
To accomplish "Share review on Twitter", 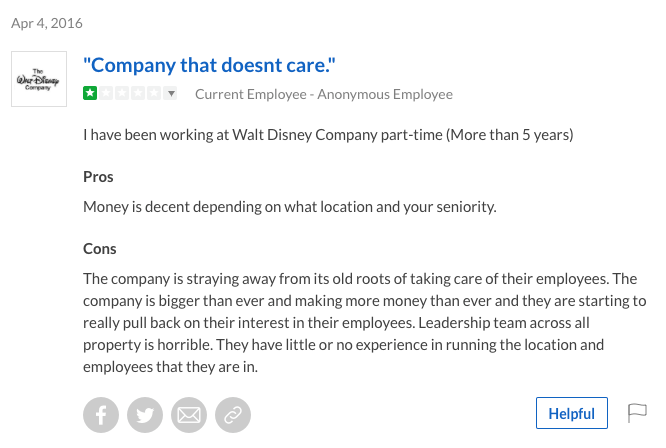I will point(145,415).
